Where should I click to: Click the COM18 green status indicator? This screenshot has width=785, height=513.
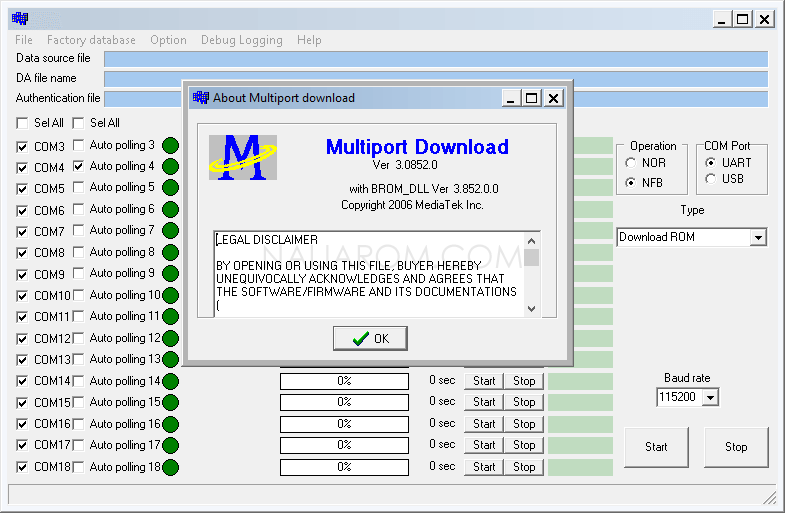170,468
